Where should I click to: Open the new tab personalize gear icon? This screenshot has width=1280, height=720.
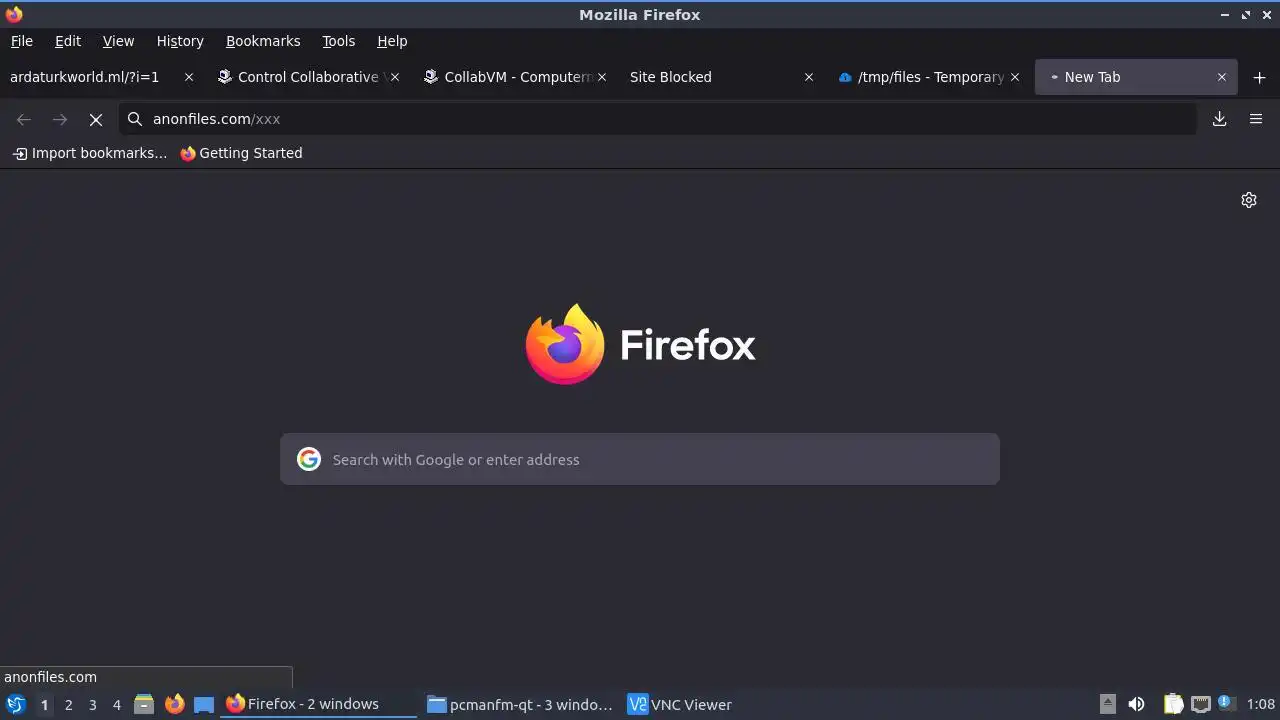click(x=1249, y=200)
